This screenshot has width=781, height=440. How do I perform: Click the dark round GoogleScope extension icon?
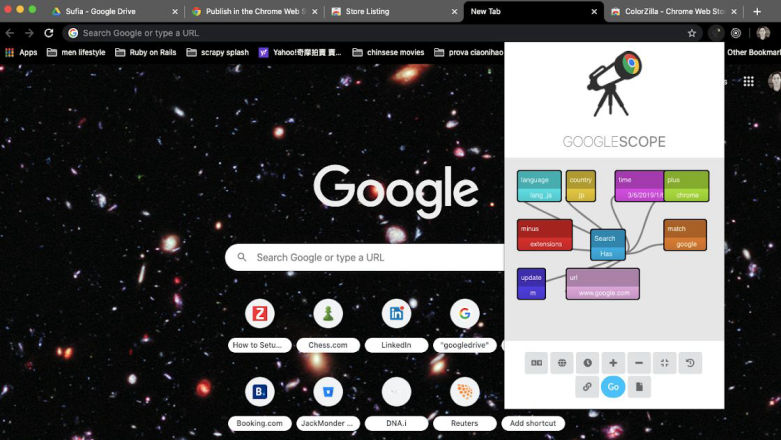(716, 33)
